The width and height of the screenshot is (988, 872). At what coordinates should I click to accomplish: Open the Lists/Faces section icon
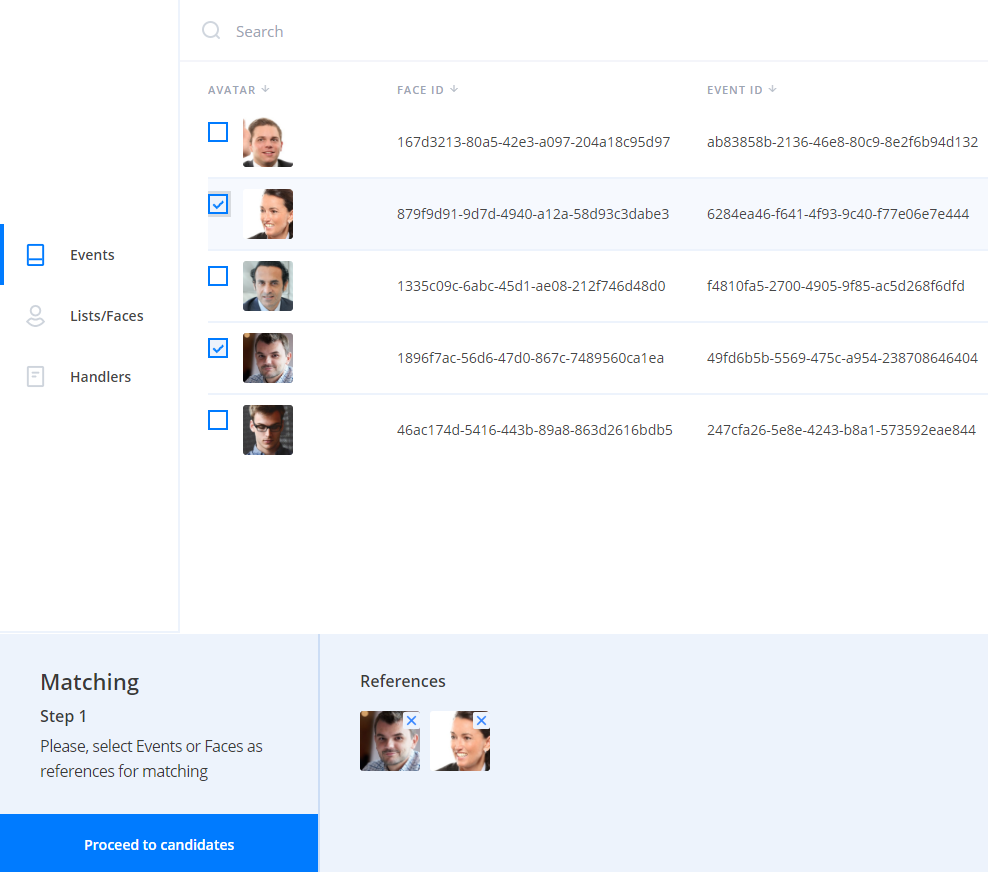[x=35, y=315]
